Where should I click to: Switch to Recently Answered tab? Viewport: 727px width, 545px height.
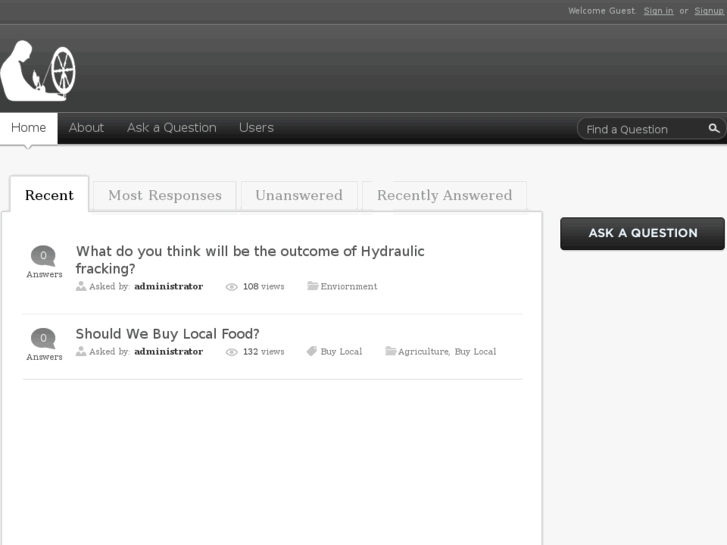click(x=444, y=195)
